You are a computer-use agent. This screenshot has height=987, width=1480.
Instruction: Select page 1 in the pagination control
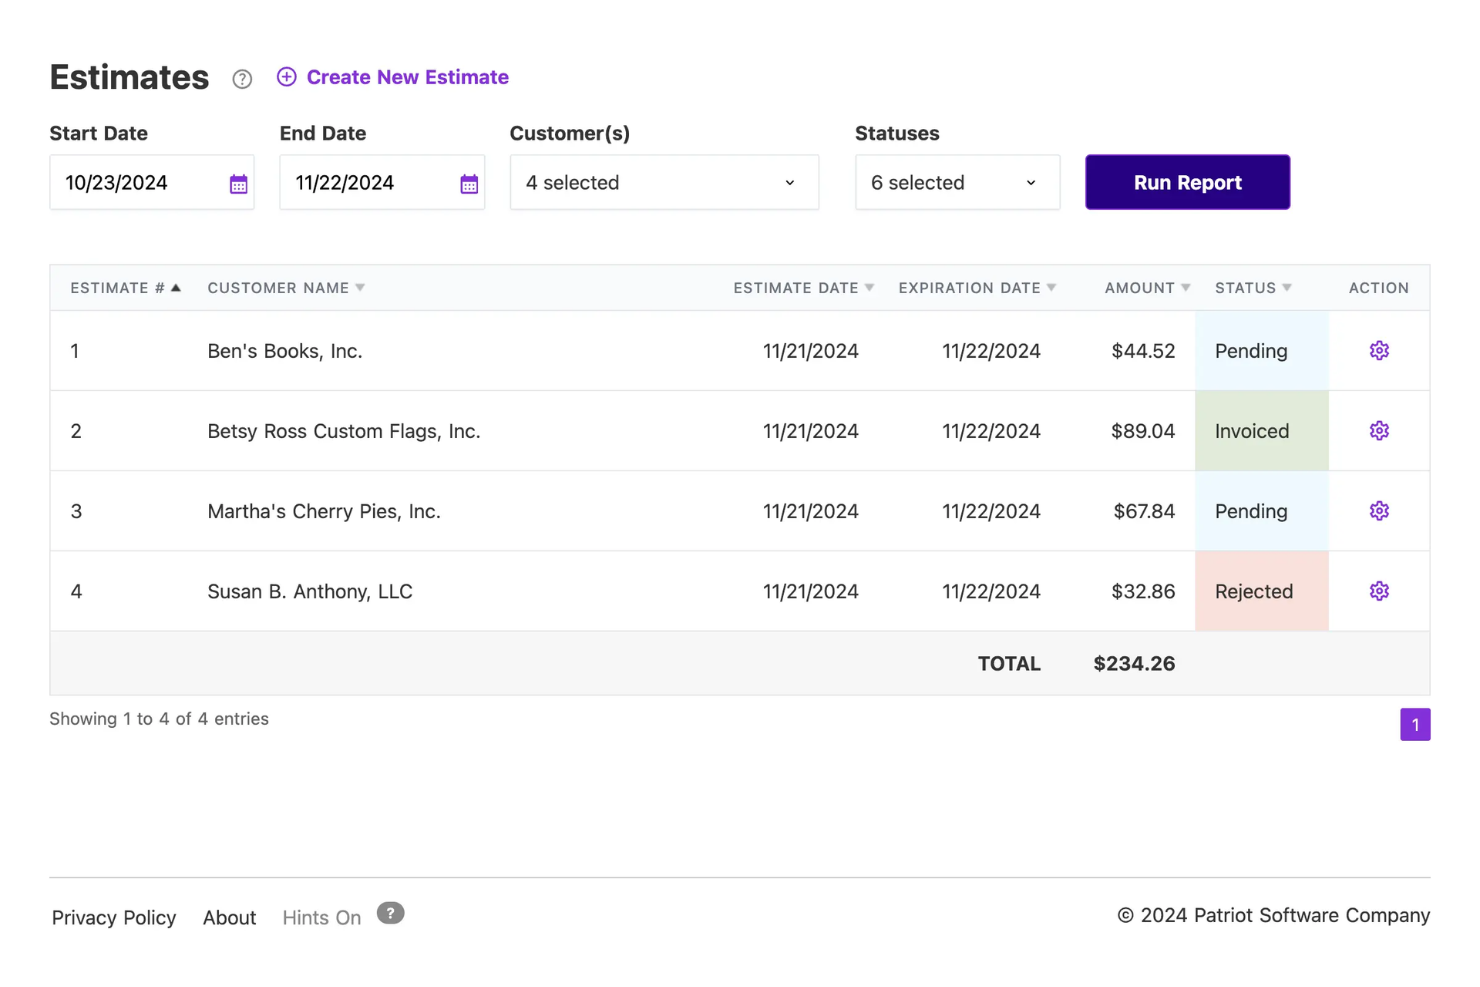click(x=1415, y=724)
